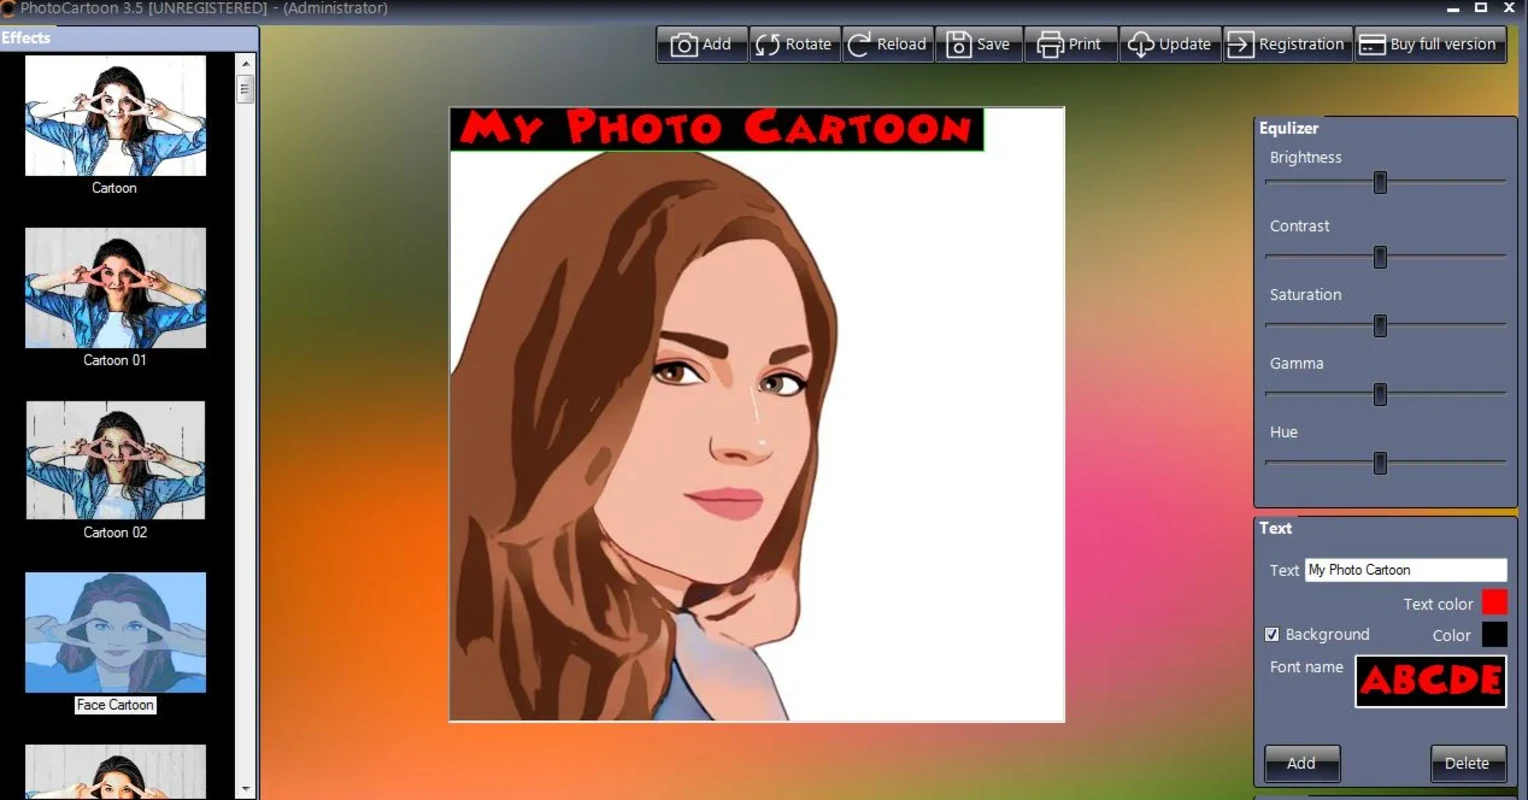Maximize the PhotoCartoon window
This screenshot has height=800, width=1528.
1481,8
